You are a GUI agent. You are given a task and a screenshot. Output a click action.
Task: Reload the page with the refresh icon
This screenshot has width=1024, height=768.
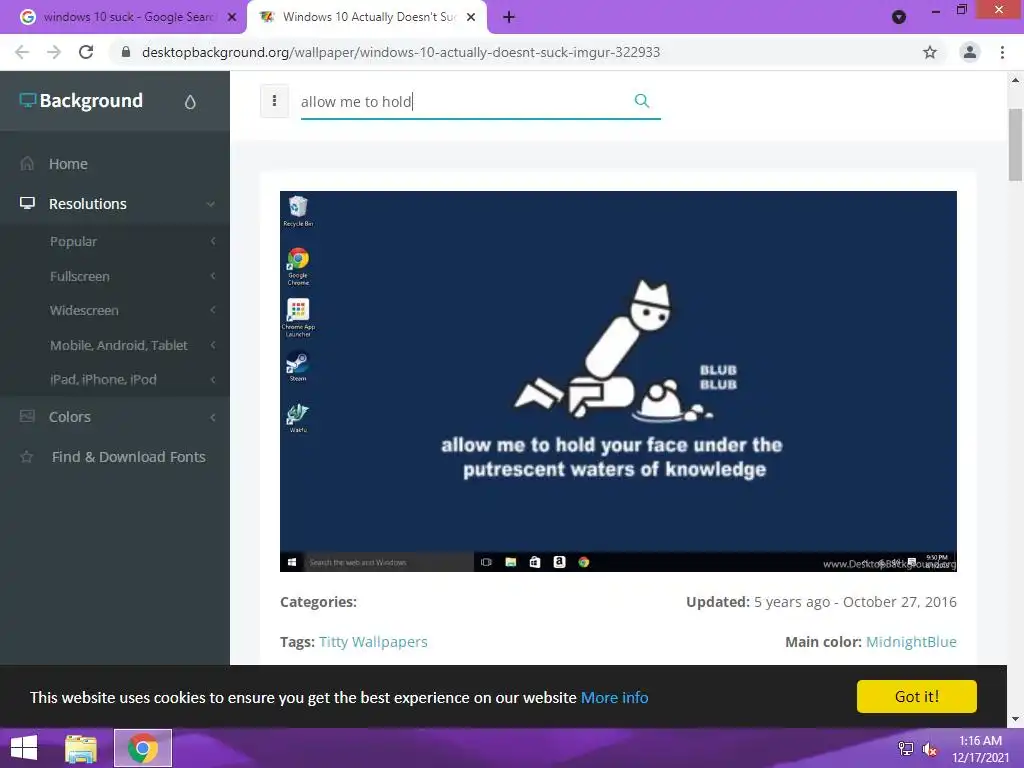click(x=86, y=52)
